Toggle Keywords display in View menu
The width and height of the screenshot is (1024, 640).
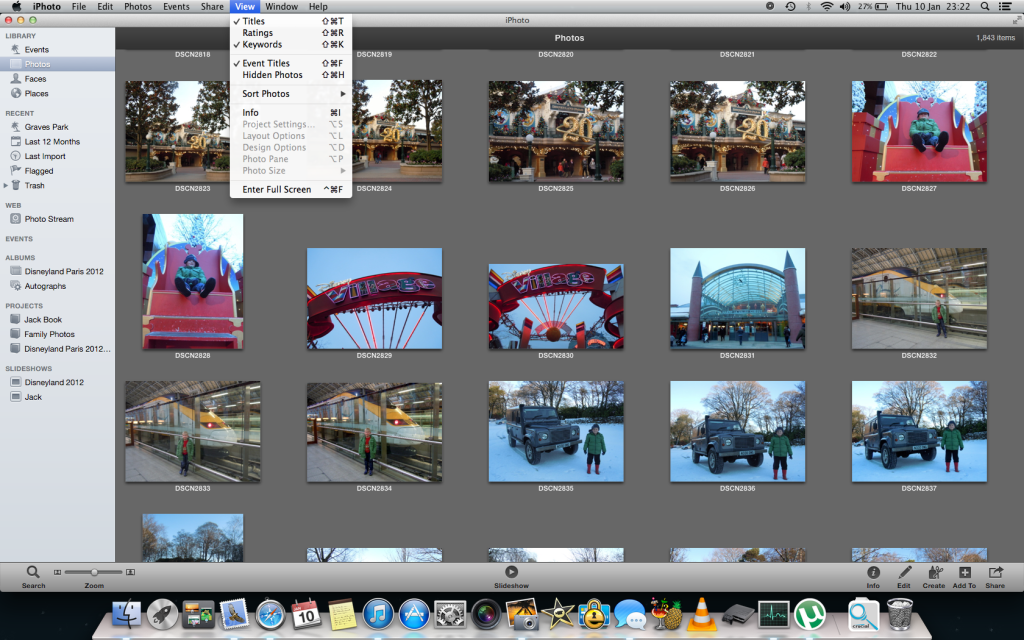click(x=262, y=44)
